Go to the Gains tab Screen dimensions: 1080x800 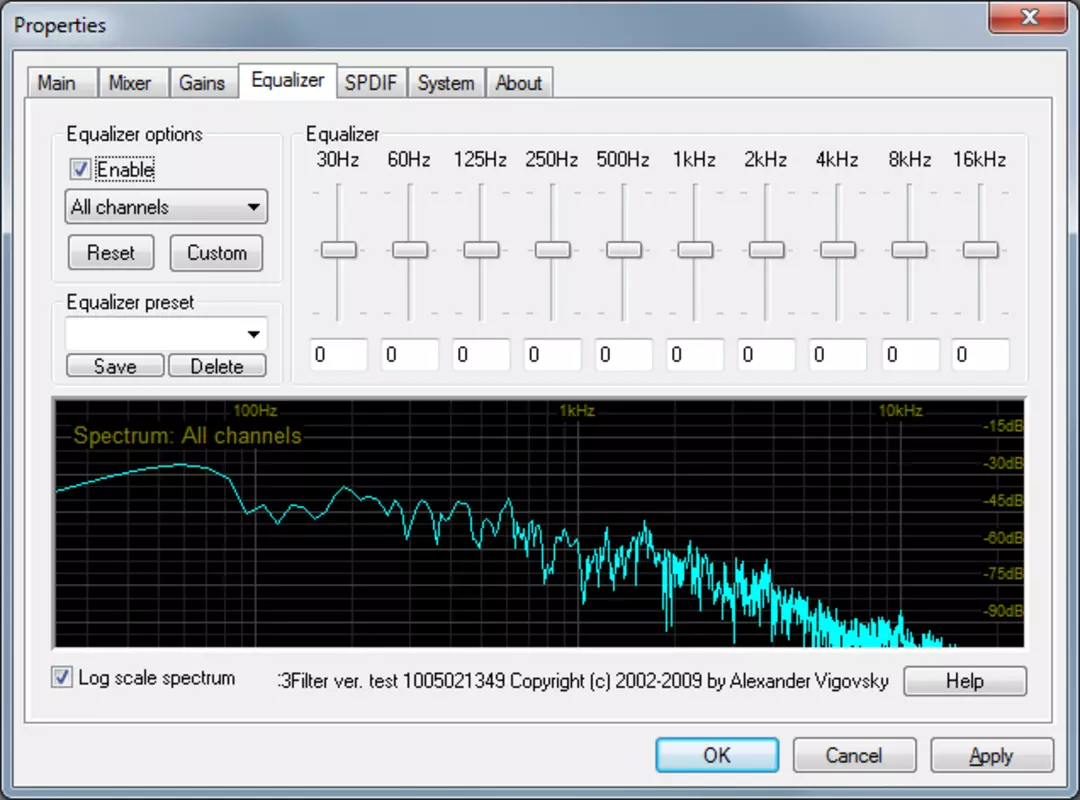(x=204, y=83)
